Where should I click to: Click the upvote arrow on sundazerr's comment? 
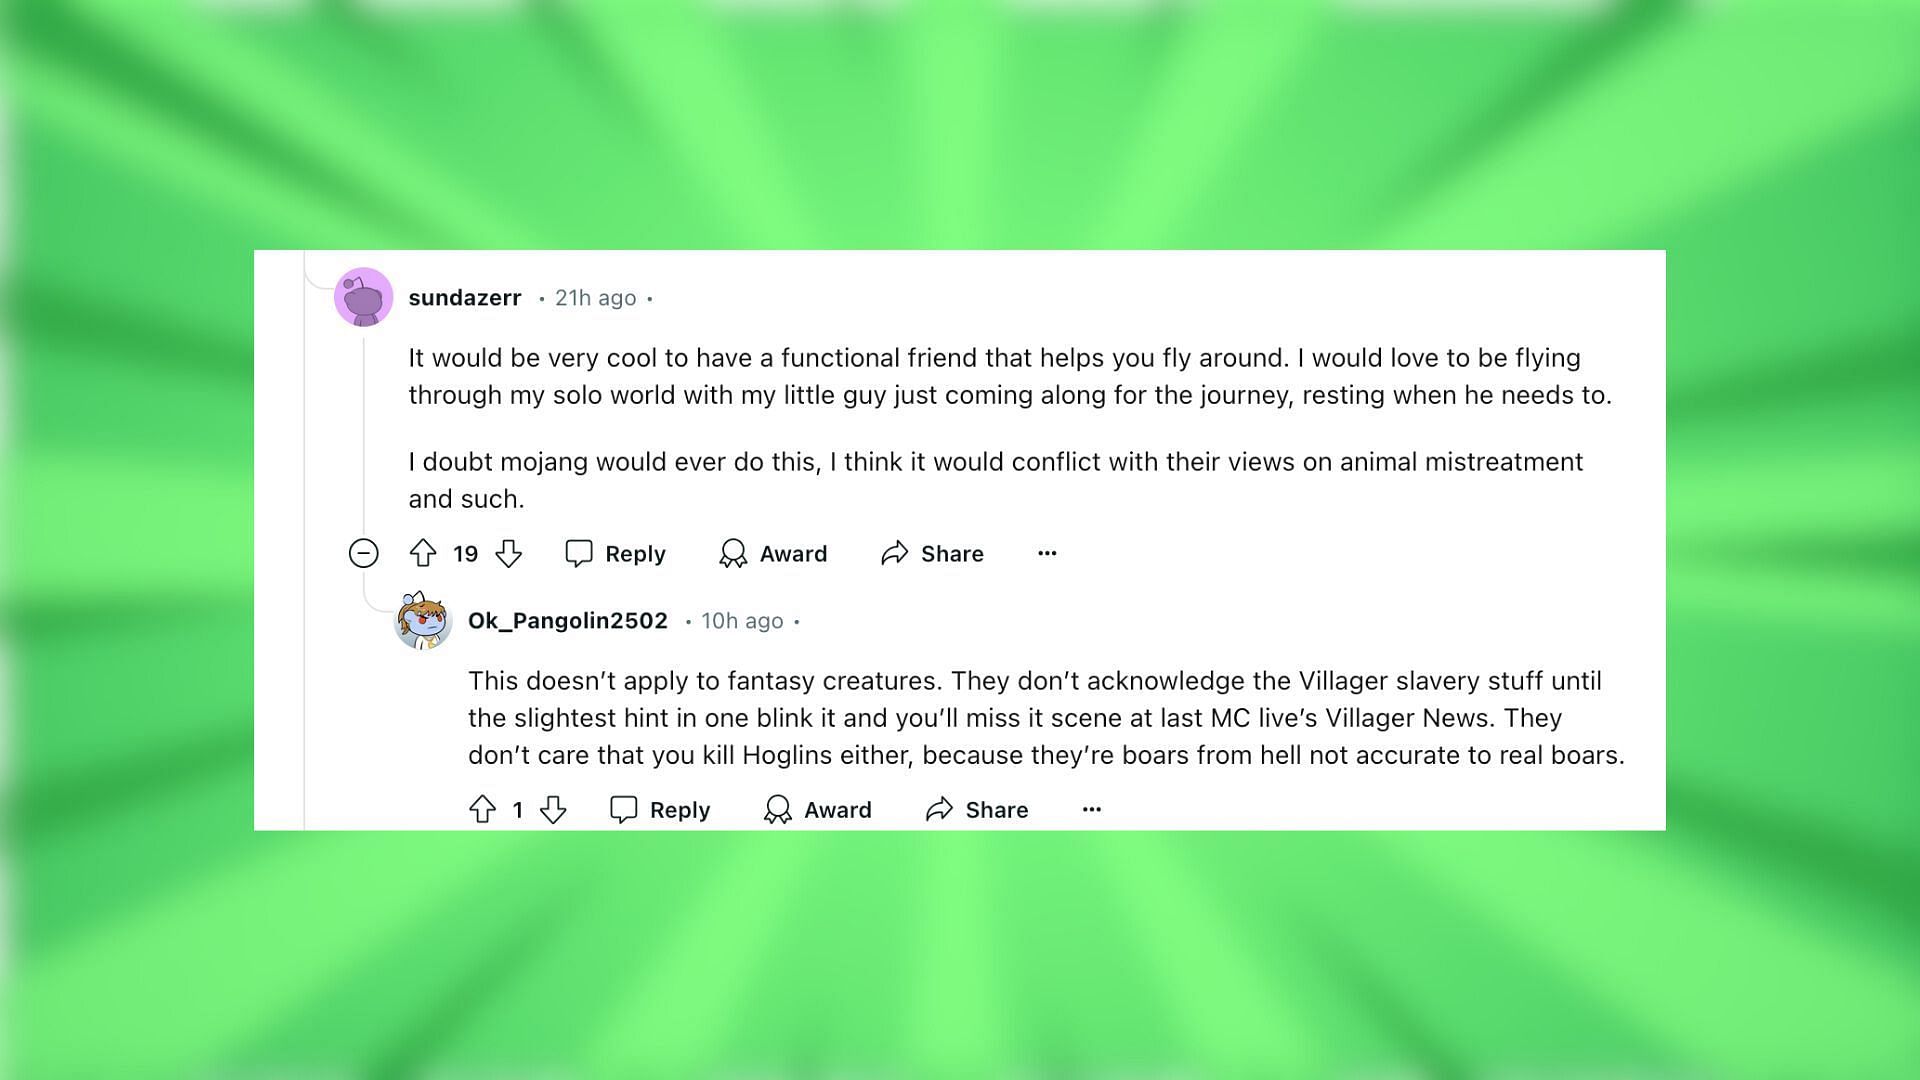(x=425, y=553)
